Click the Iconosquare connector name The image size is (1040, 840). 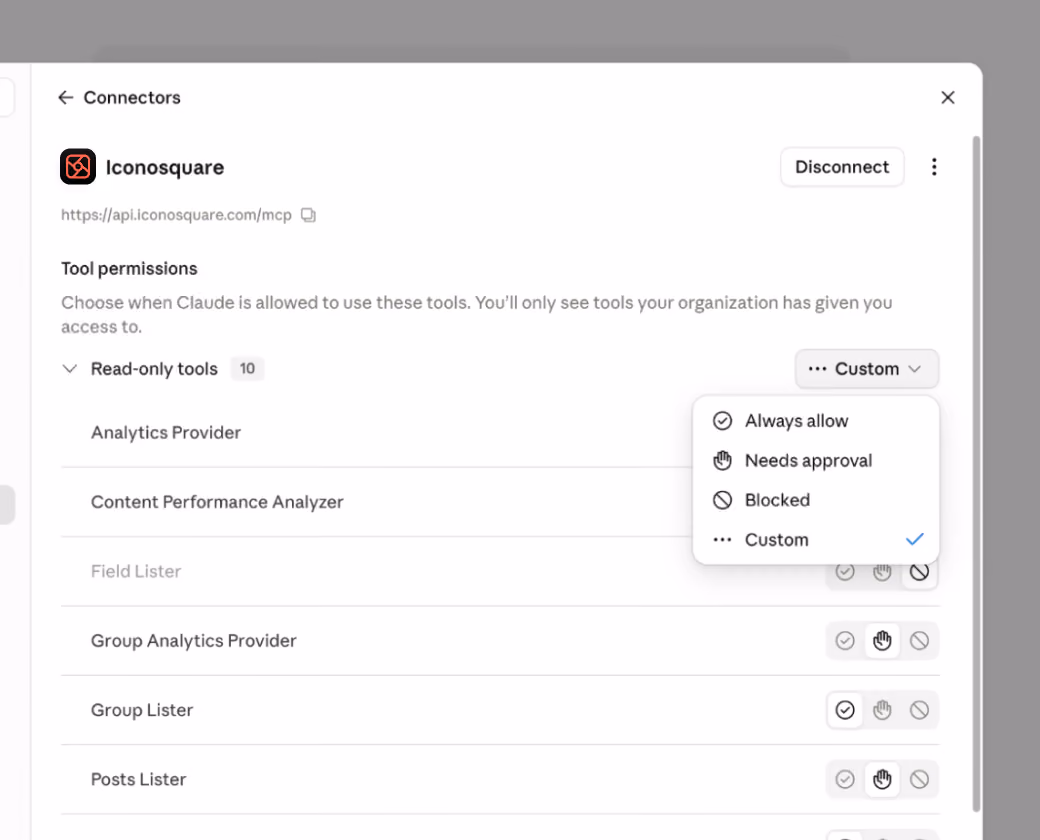click(164, 167)
